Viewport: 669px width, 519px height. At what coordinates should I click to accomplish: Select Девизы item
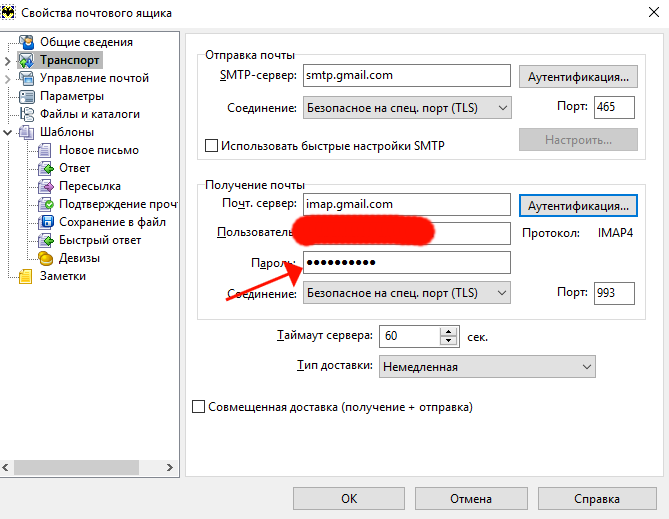(x=79, y=258)
